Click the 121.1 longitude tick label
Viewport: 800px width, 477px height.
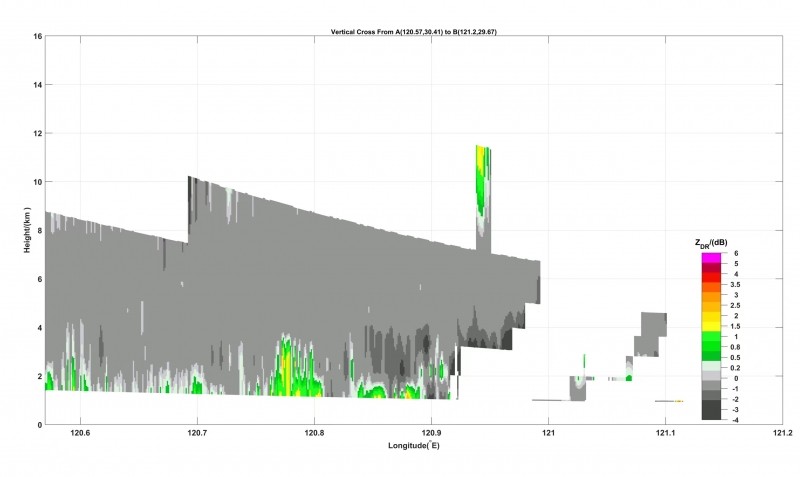tap(666, 434)
